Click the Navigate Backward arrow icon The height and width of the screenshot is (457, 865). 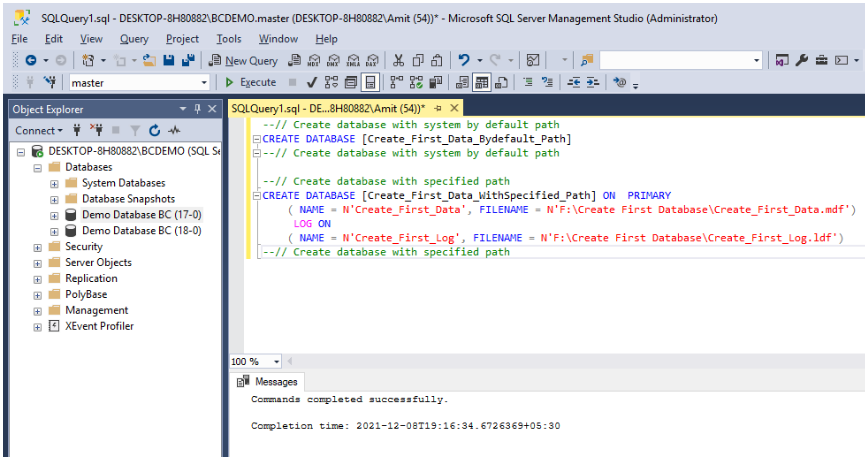click(31, 60)
